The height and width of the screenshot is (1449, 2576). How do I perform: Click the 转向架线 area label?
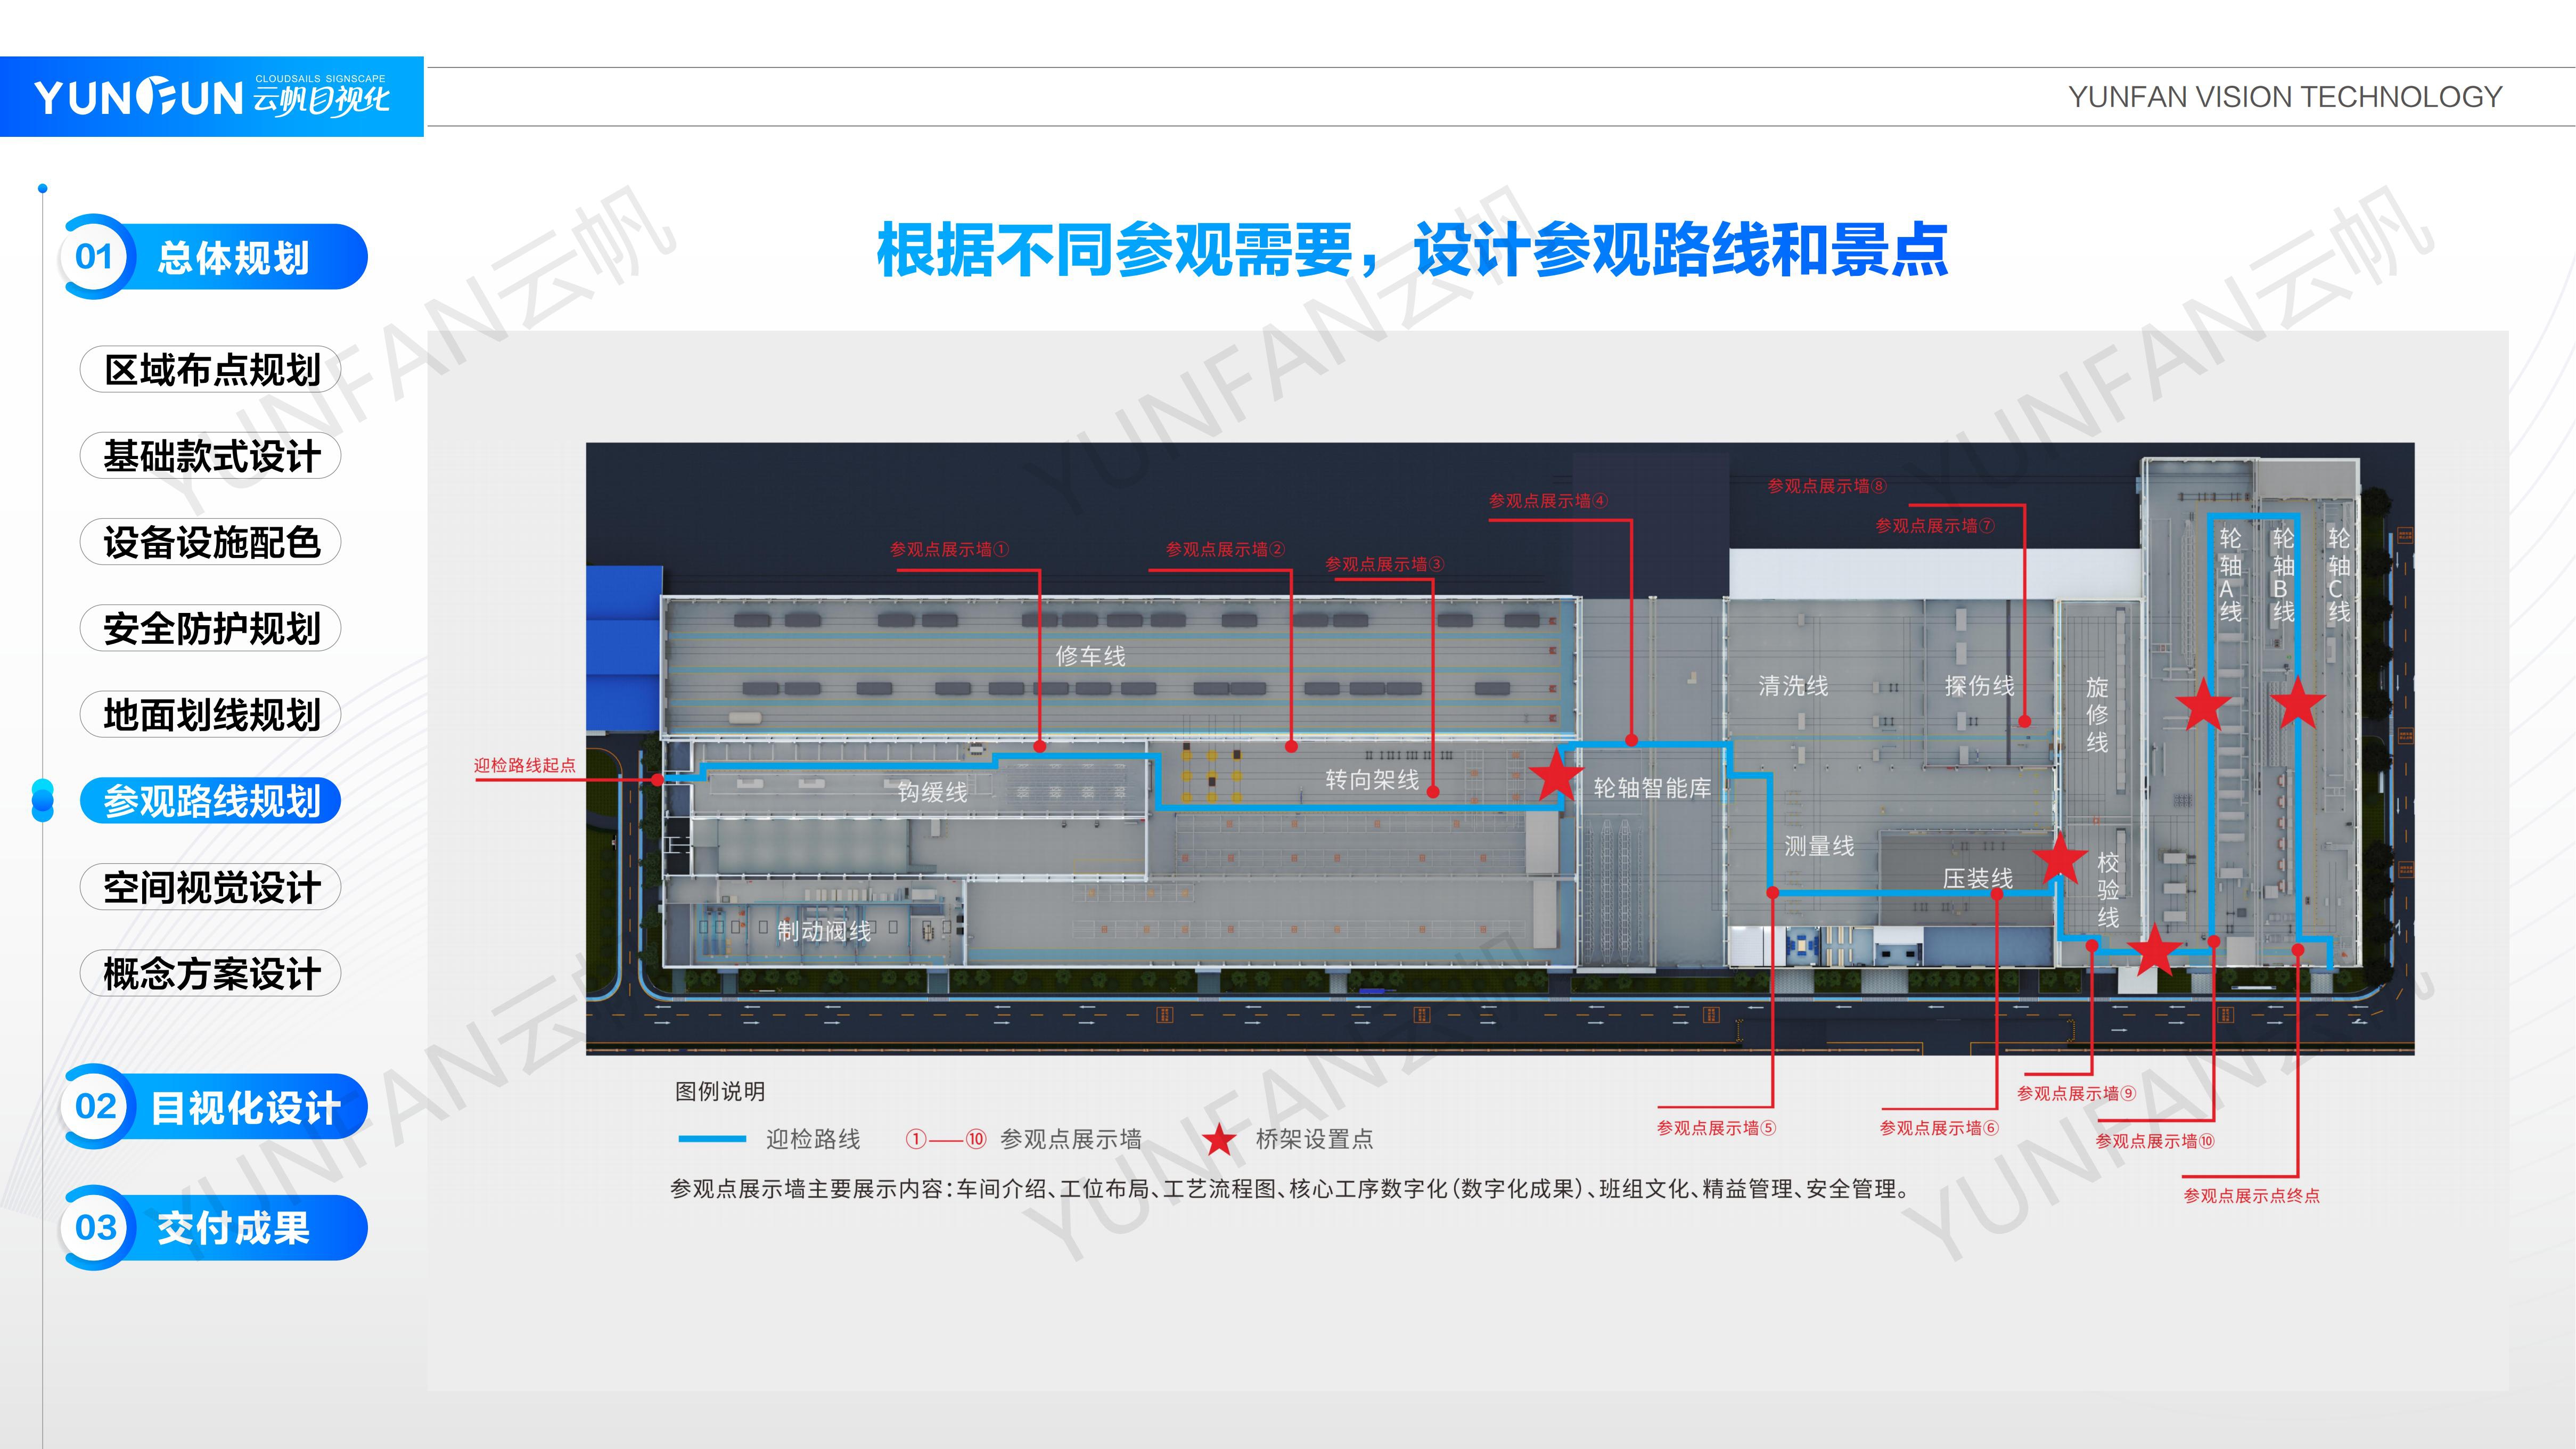pyautogui.click(x=1372, y=780)
